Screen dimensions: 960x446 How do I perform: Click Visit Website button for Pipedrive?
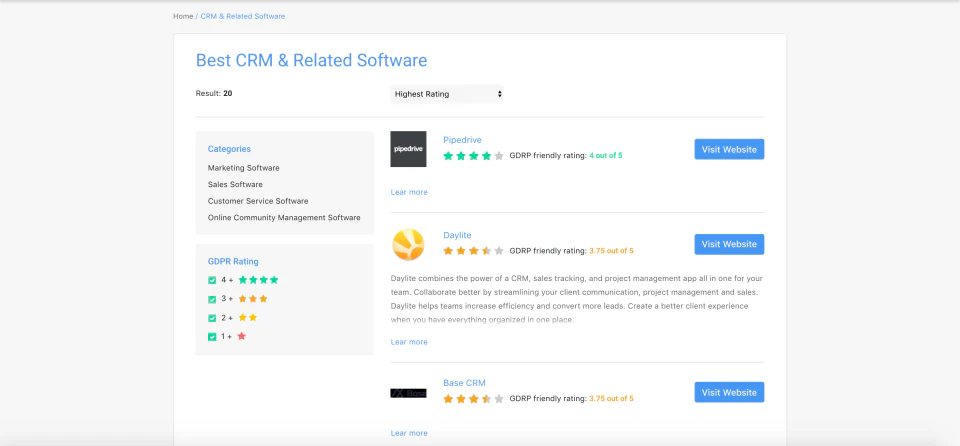pyautogui.click(x=729, y=149)
